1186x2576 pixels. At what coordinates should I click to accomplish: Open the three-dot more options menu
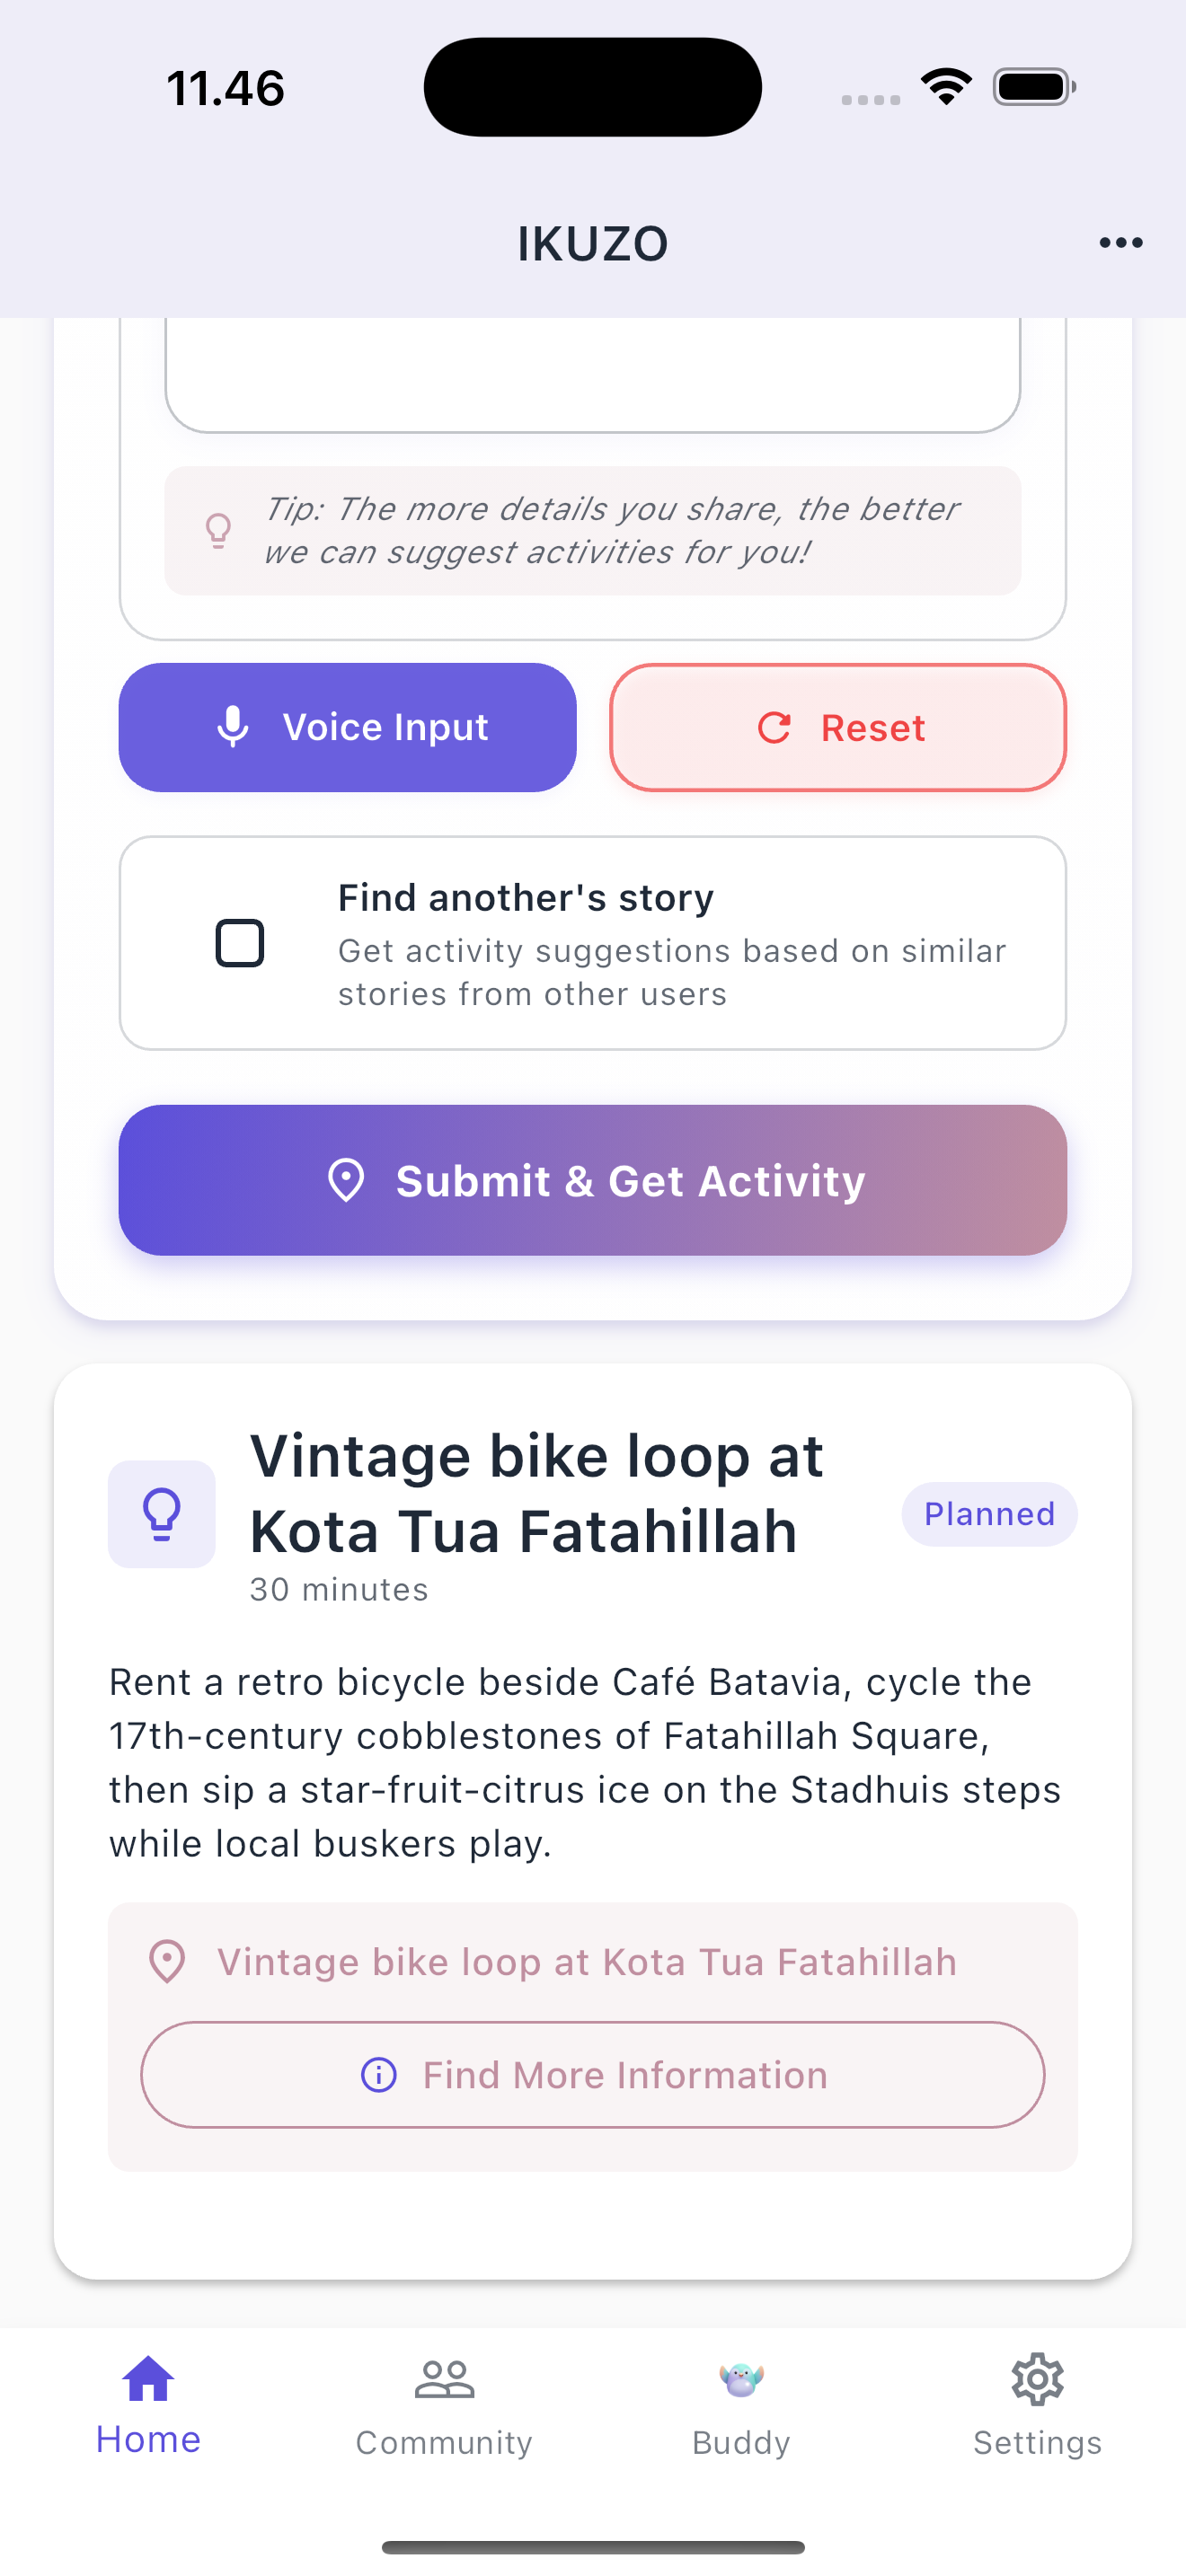(x=1120, y=243)
